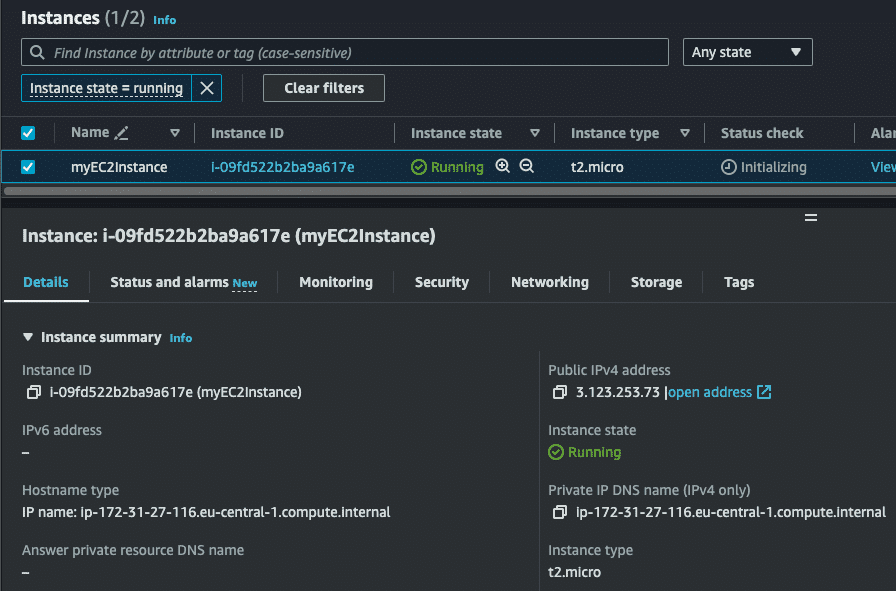Open the Info link beside Instance summary

click(x=181, y=338)
